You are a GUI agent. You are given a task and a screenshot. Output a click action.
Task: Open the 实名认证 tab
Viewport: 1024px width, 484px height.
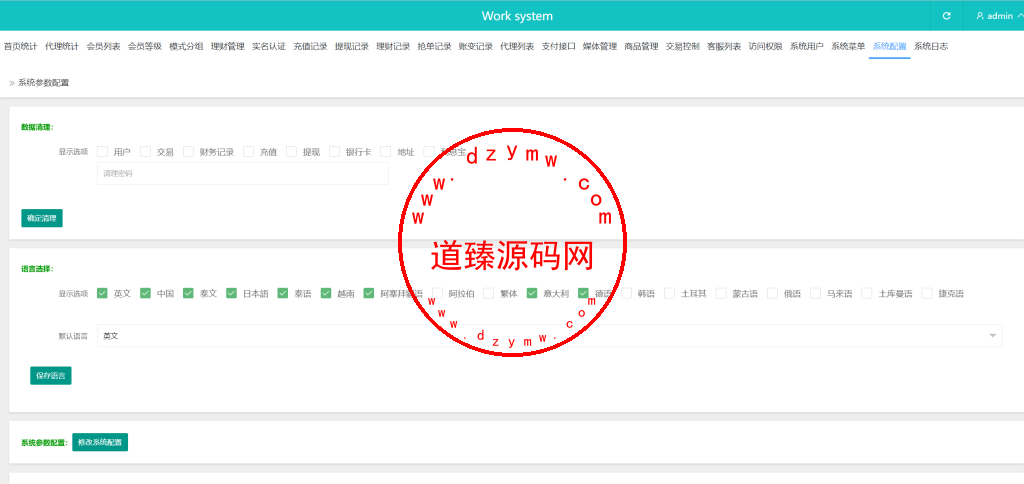[269, 46]
